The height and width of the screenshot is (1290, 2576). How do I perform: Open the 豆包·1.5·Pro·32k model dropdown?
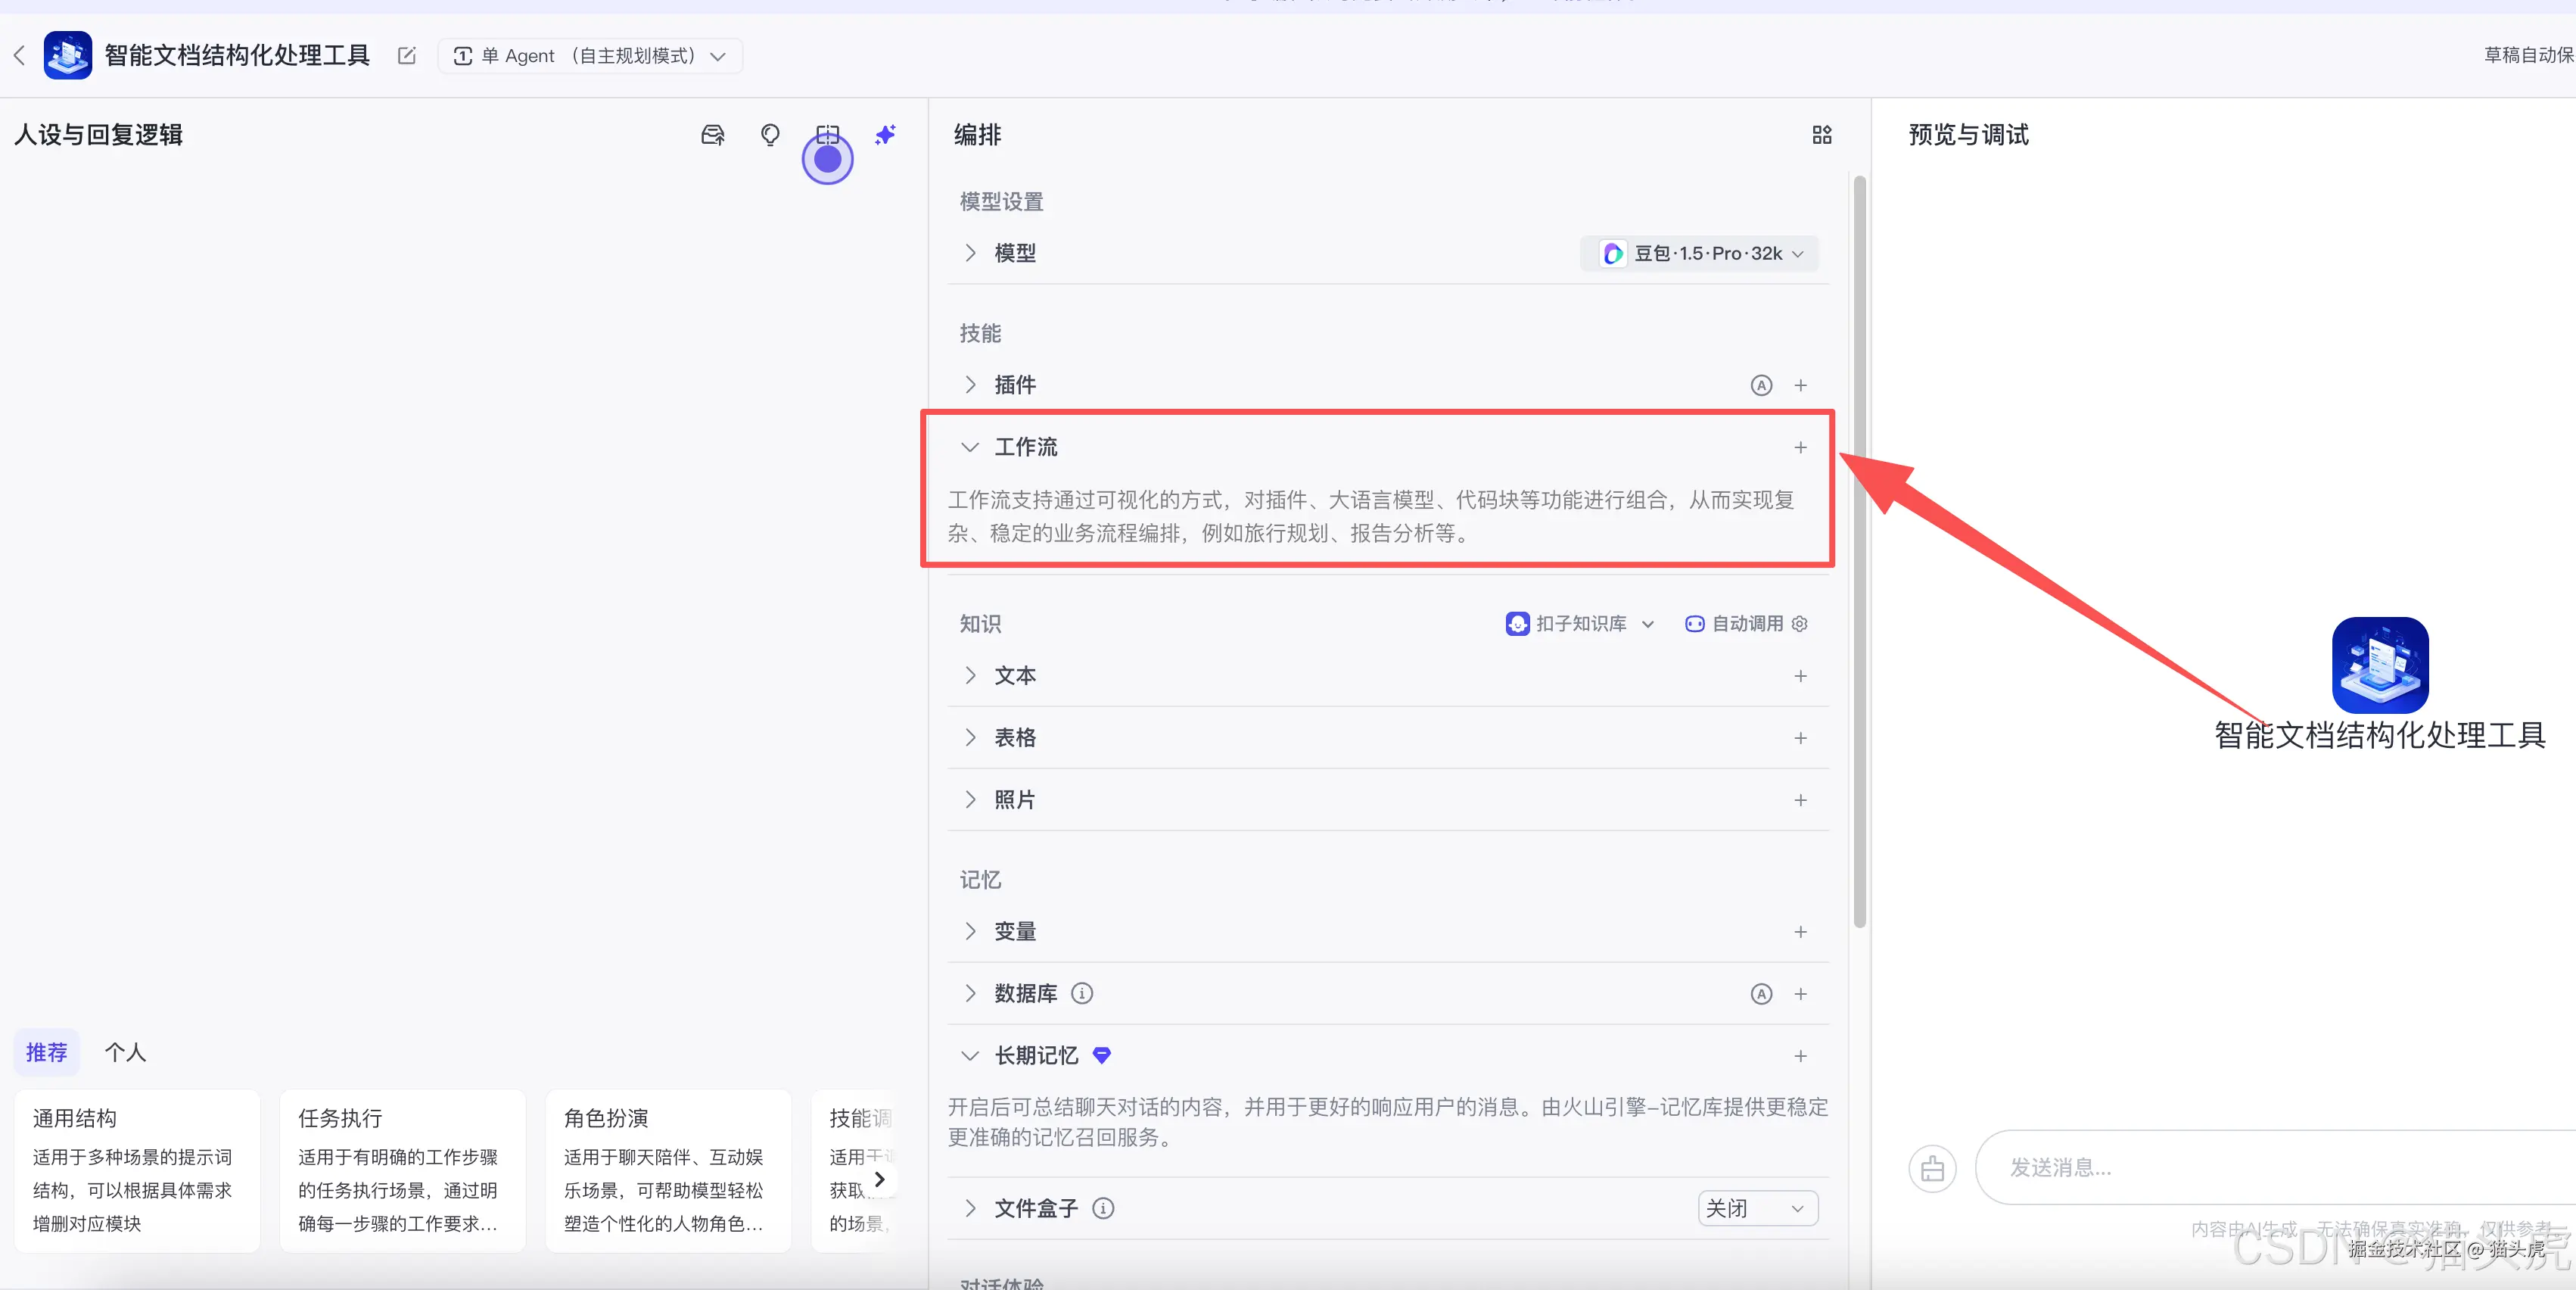pyautogui.click(x=1698, y=253)
